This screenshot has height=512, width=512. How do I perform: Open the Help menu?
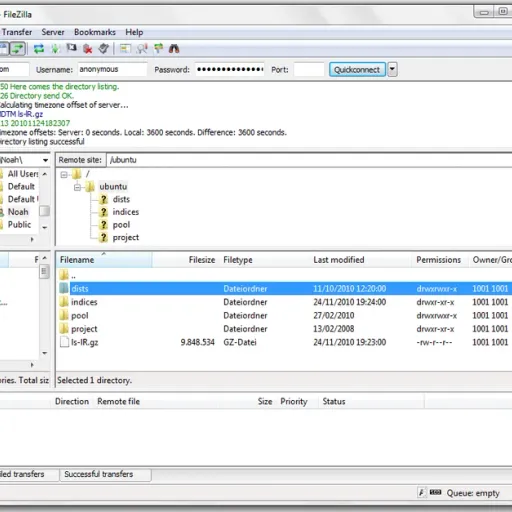pyautogui.click(x=134, y=32)
